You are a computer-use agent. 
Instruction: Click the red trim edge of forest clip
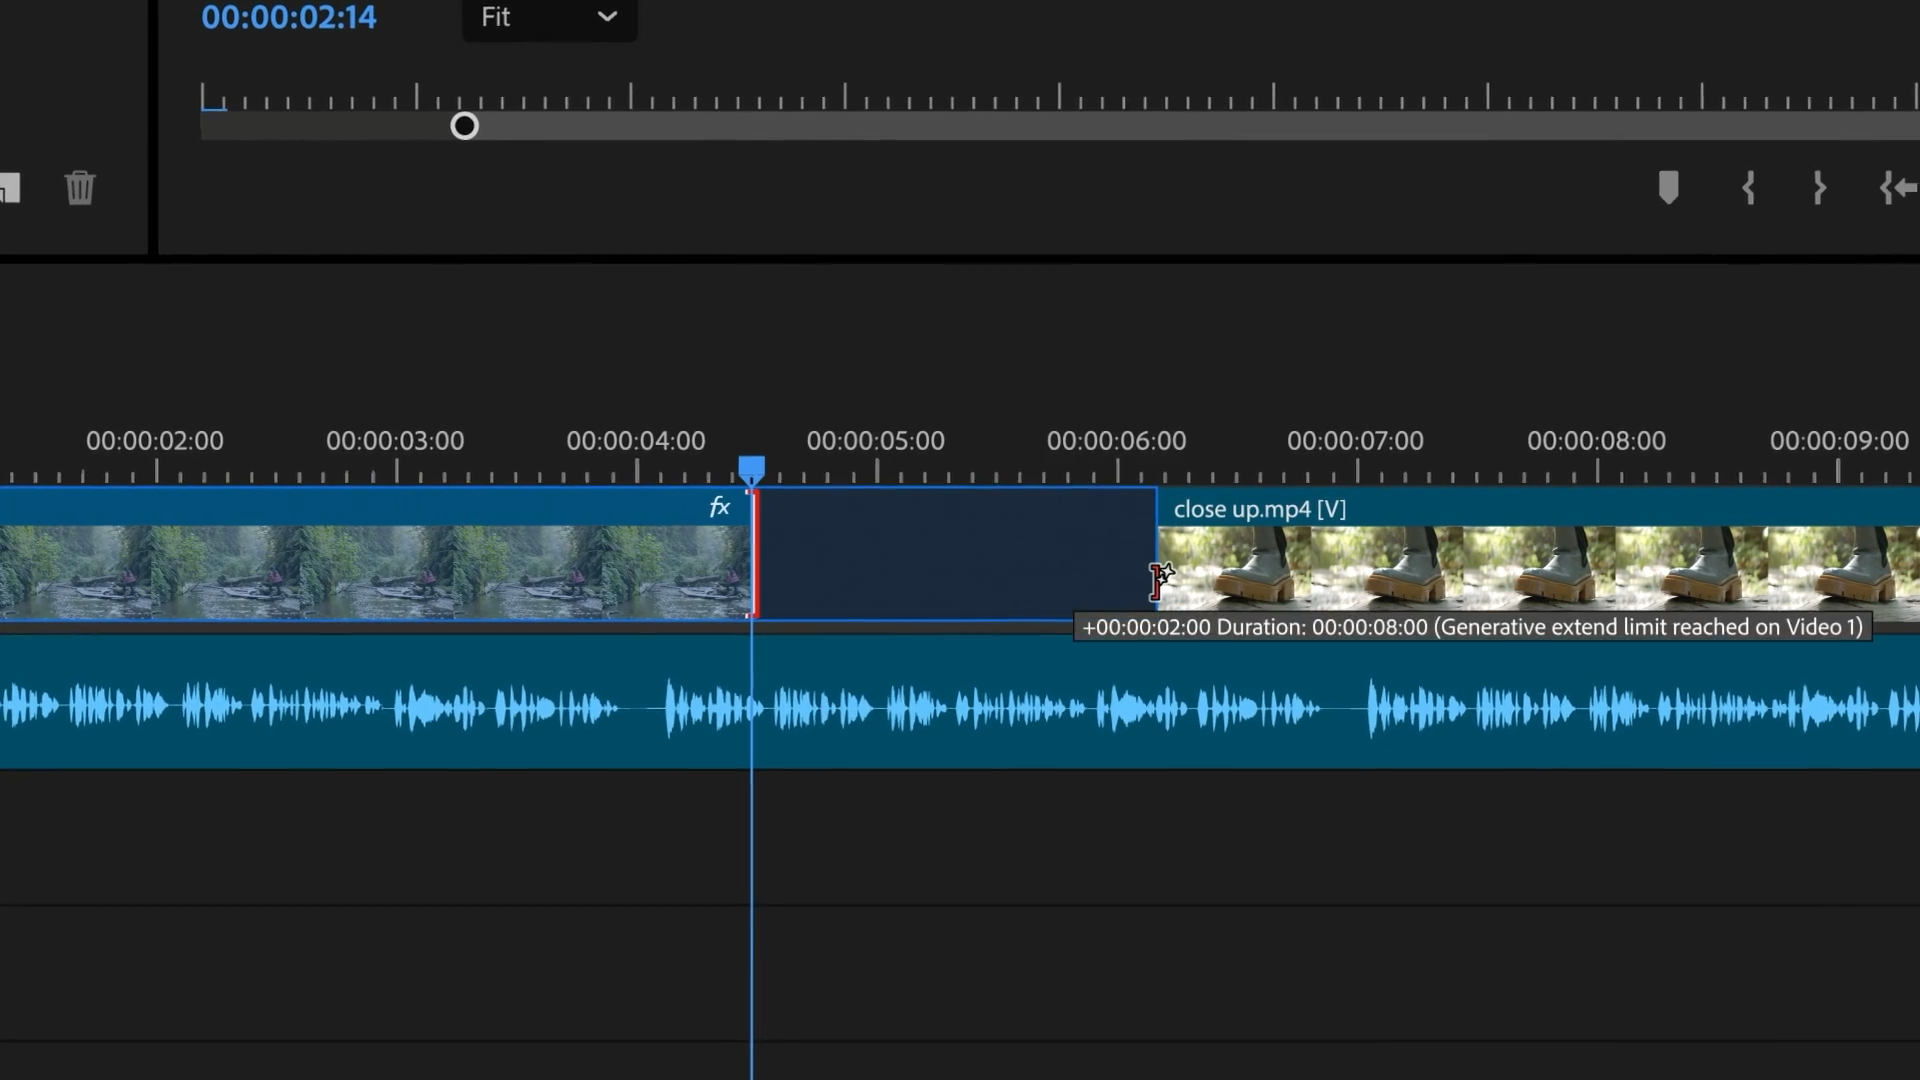[x=755, y=555]
